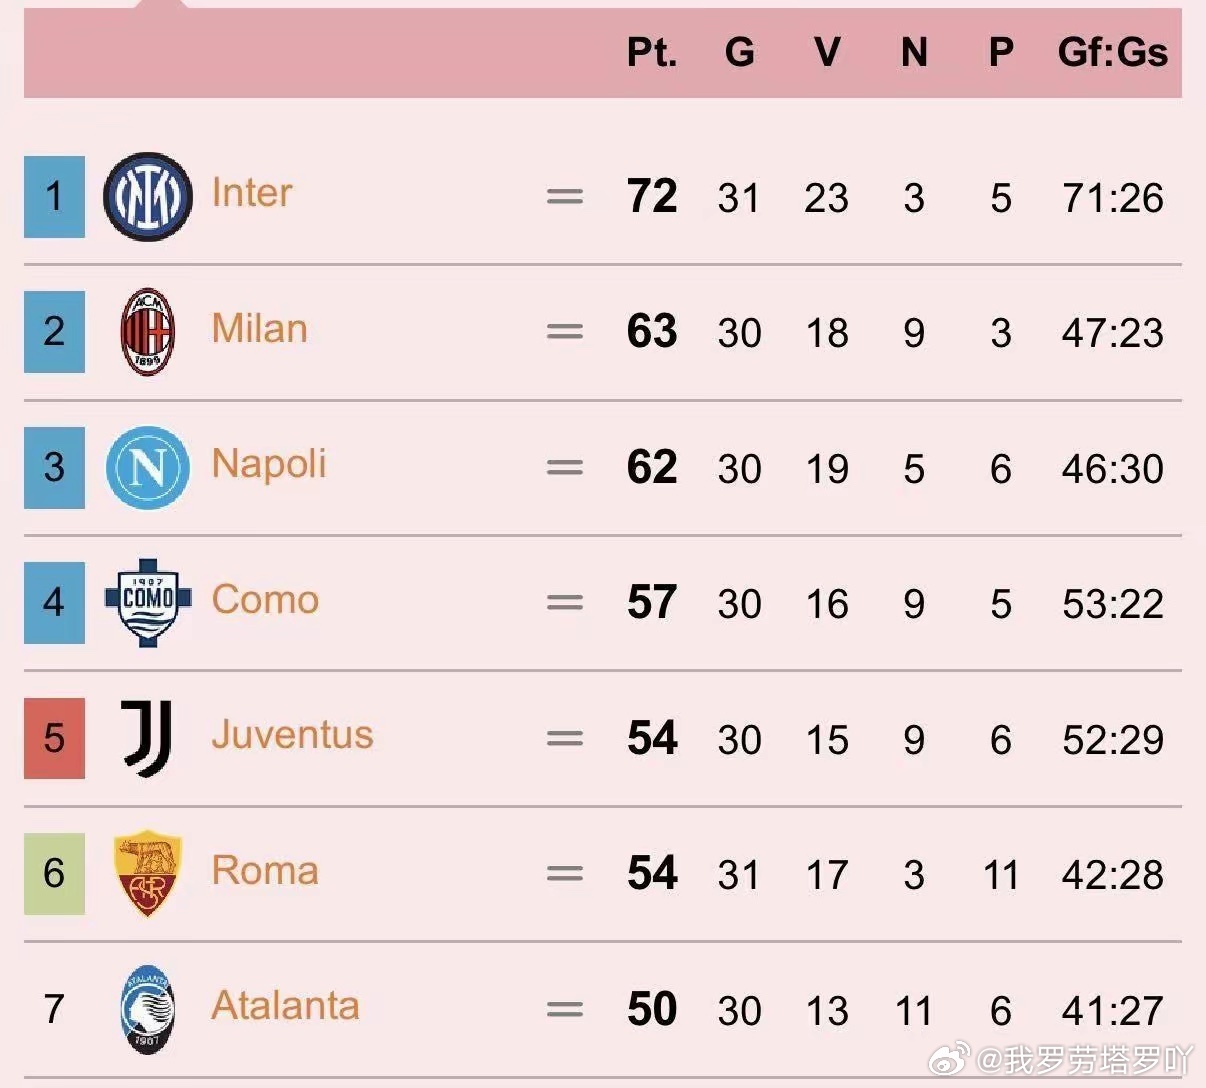This screenshot has width=1206, height=1088.
Task: Open the Napoli team page
Action: tap(269, 464)
